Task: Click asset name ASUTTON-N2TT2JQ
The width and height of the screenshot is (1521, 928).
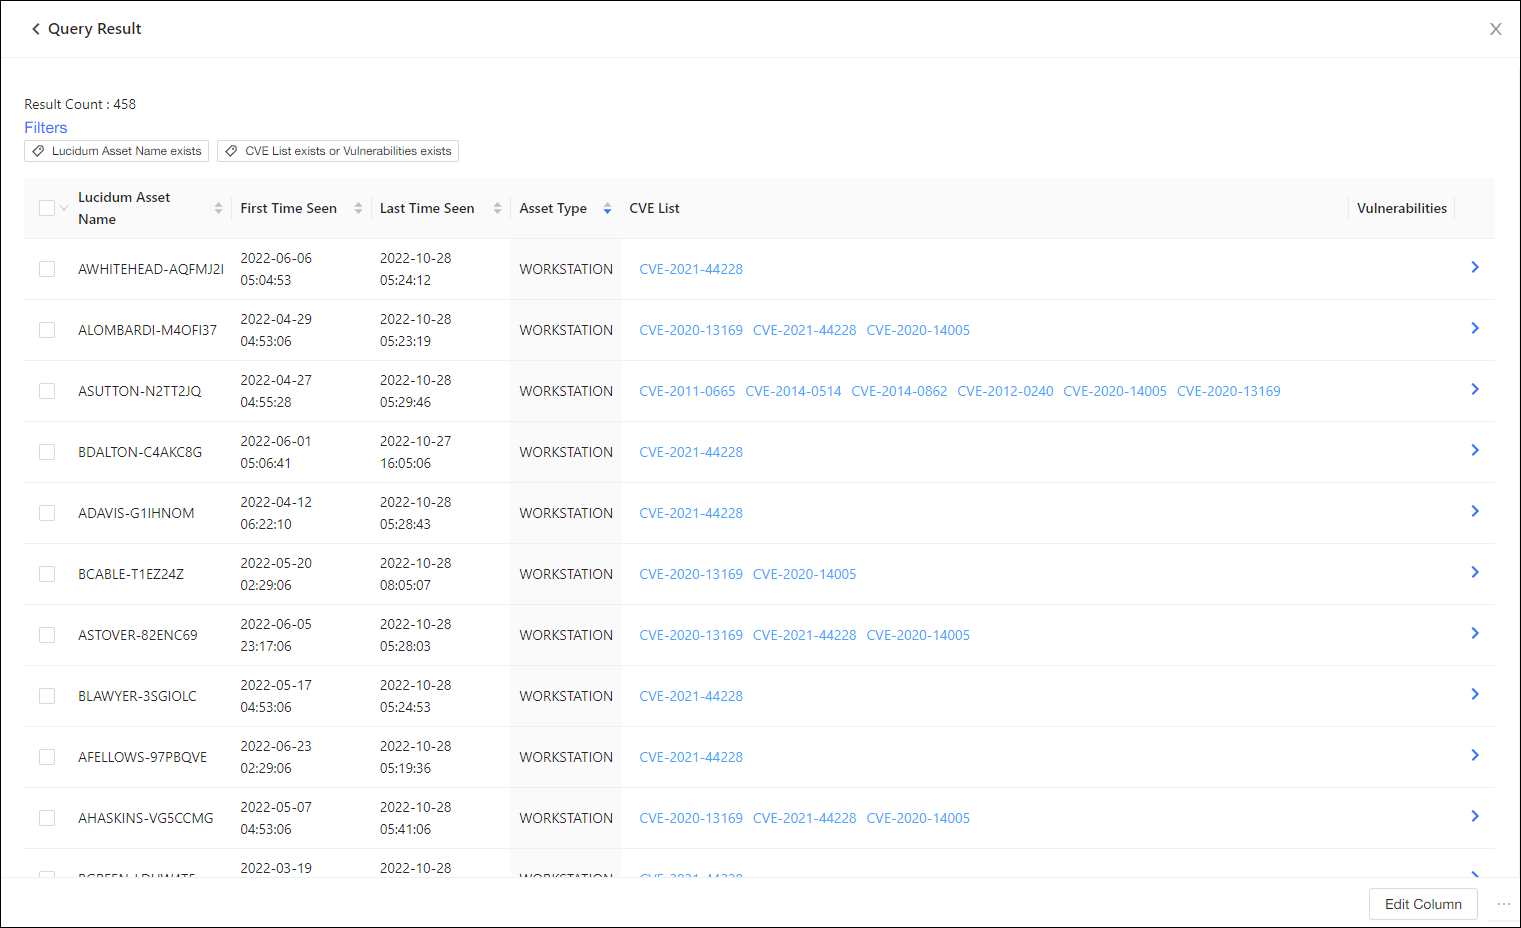Action: pyautogui.click(x=139, y=391)
